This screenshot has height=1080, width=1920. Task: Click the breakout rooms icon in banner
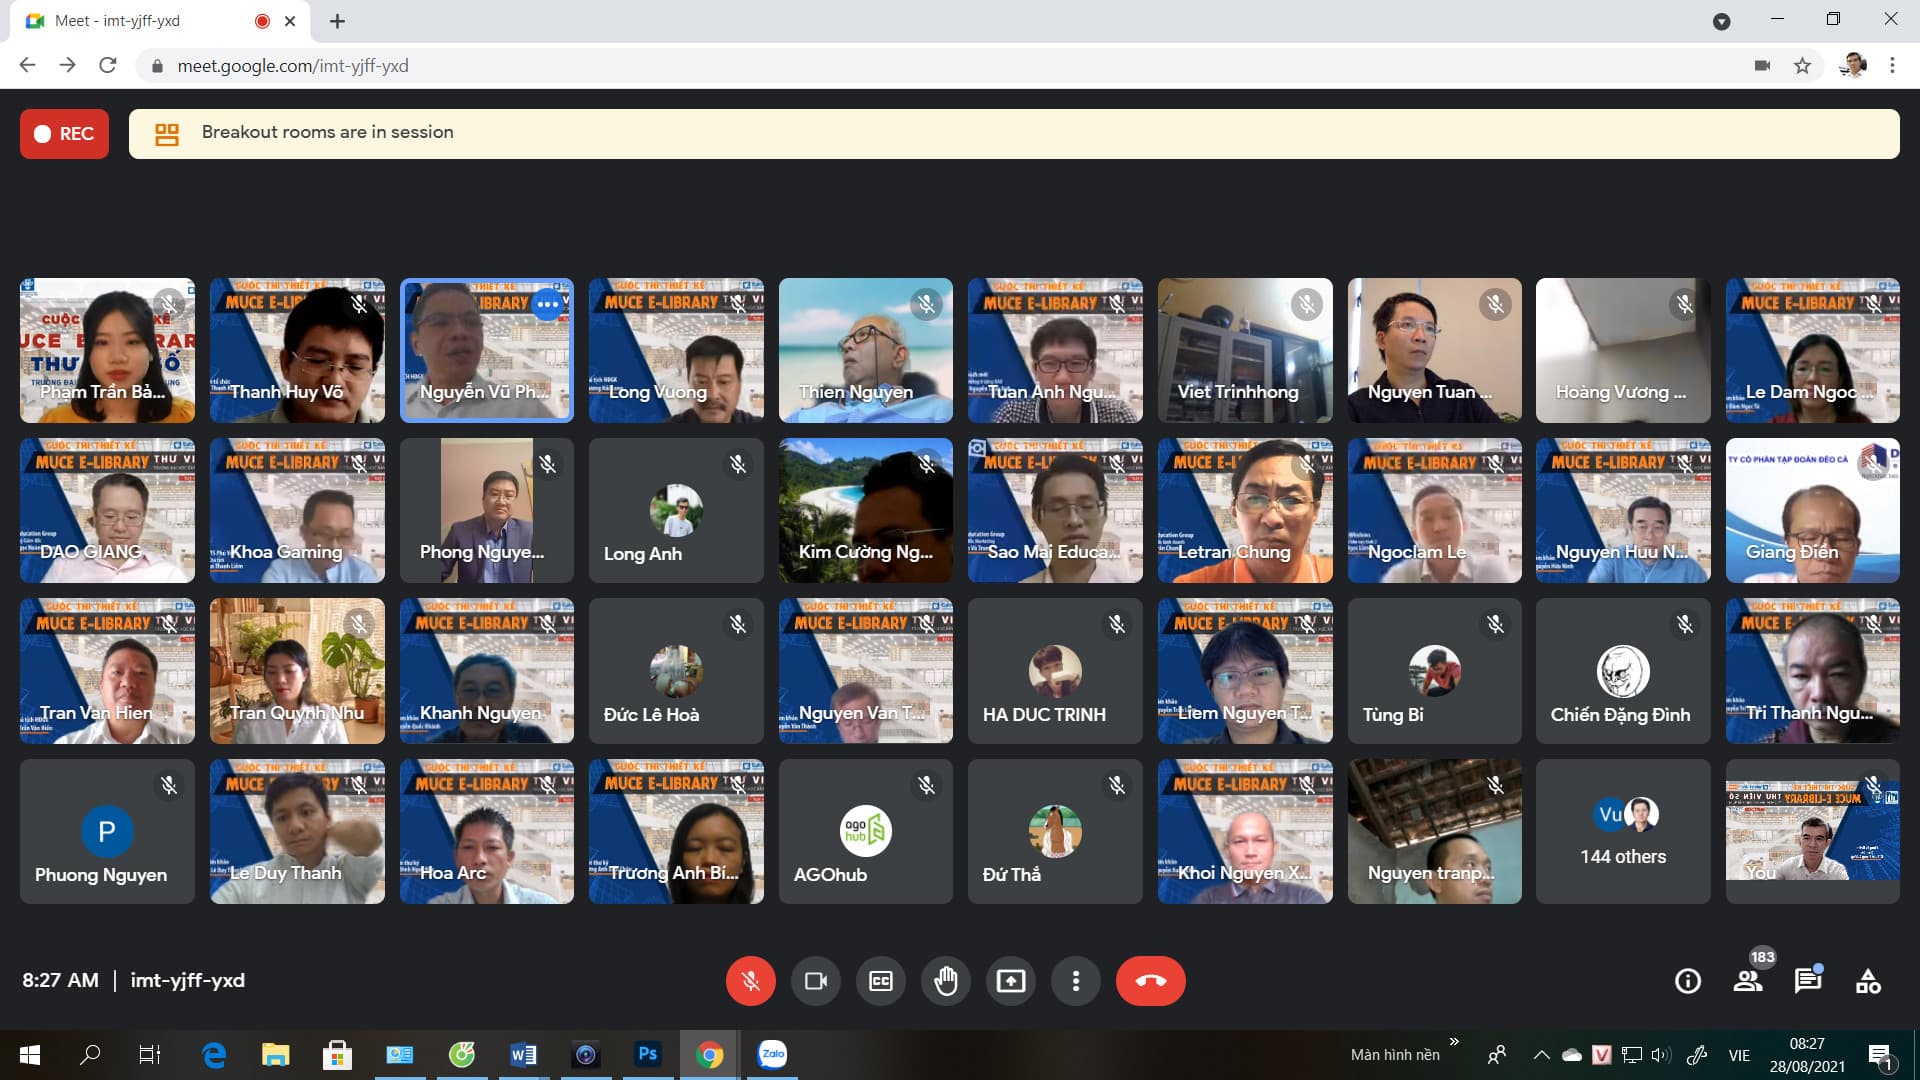point(167,134)
